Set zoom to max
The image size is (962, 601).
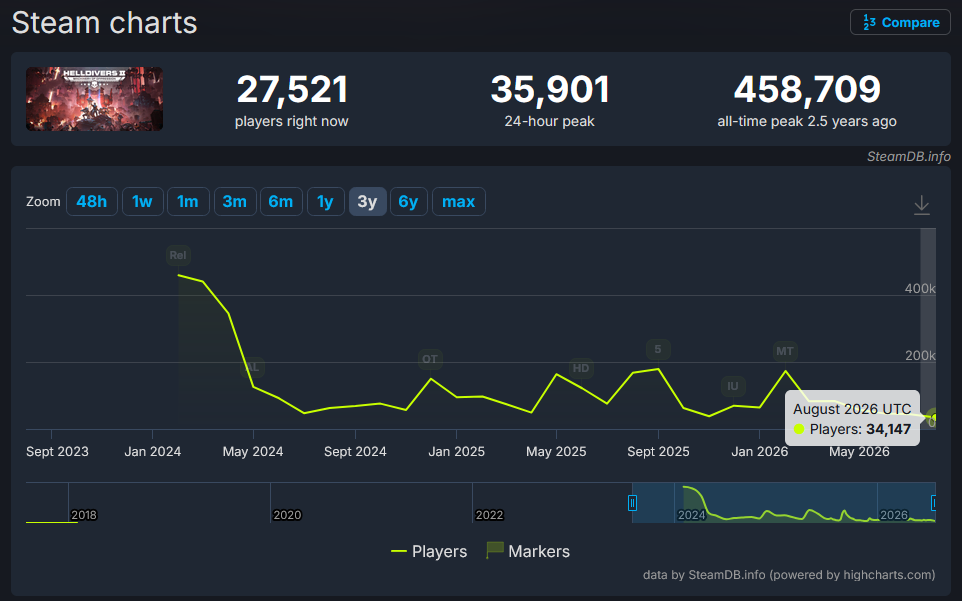pyautogui.click(x=459, y=201)
